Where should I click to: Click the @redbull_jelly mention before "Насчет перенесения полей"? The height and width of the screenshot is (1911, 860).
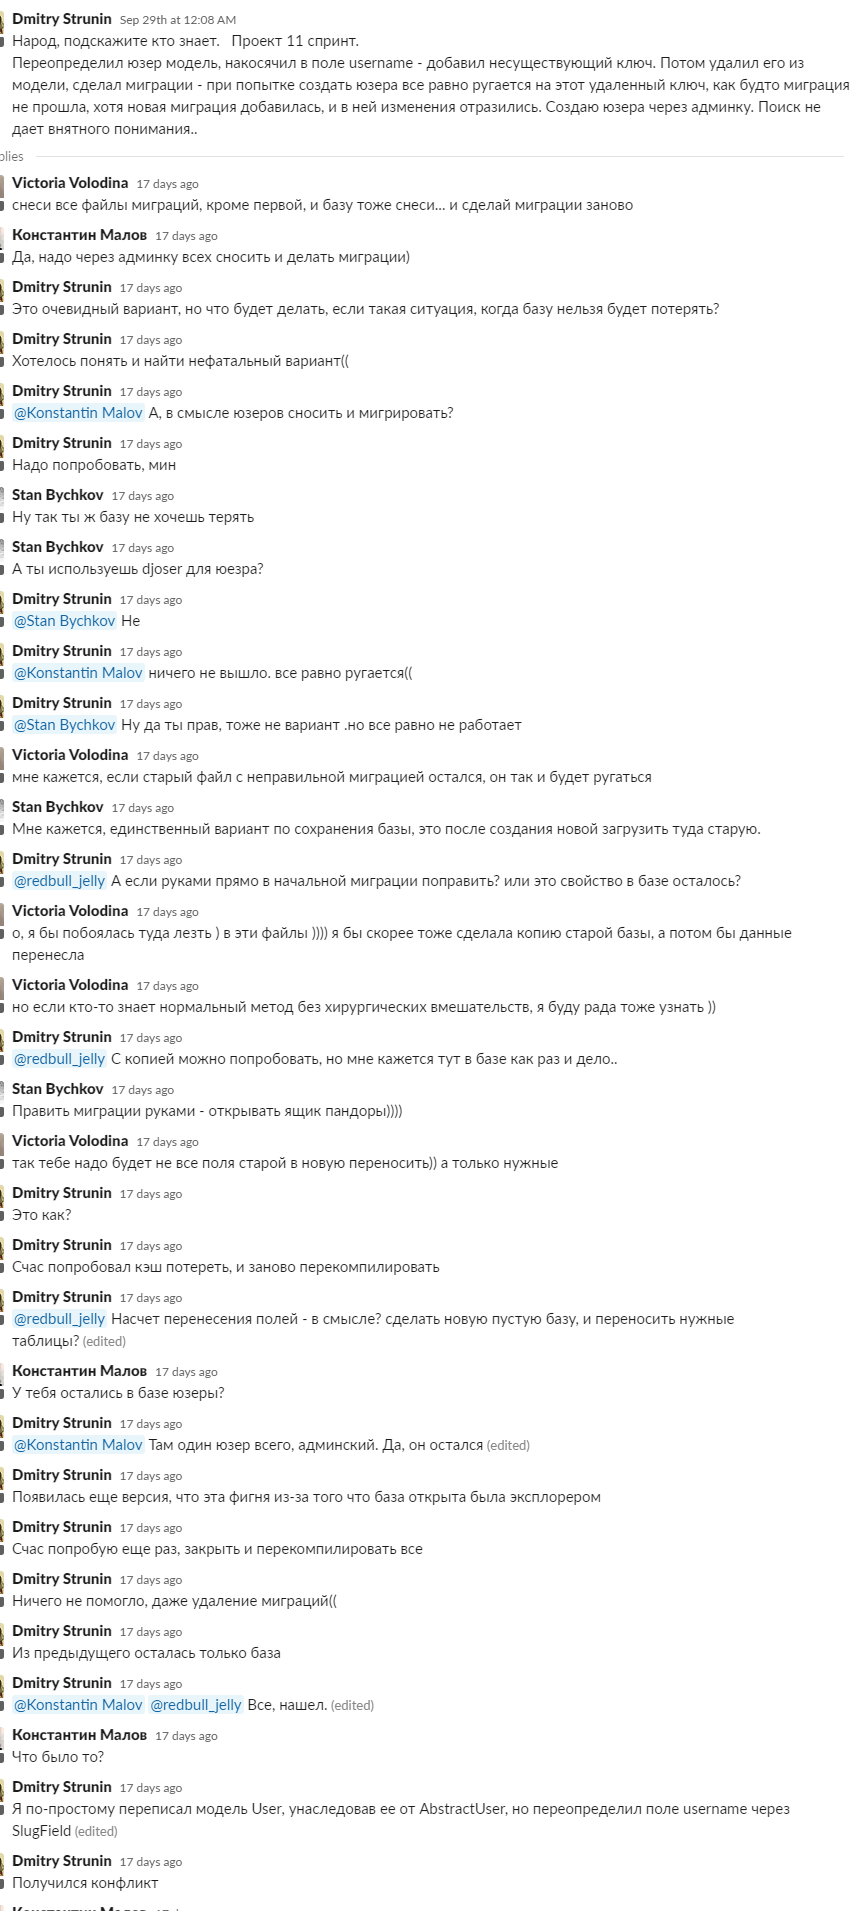point(59,1319)
